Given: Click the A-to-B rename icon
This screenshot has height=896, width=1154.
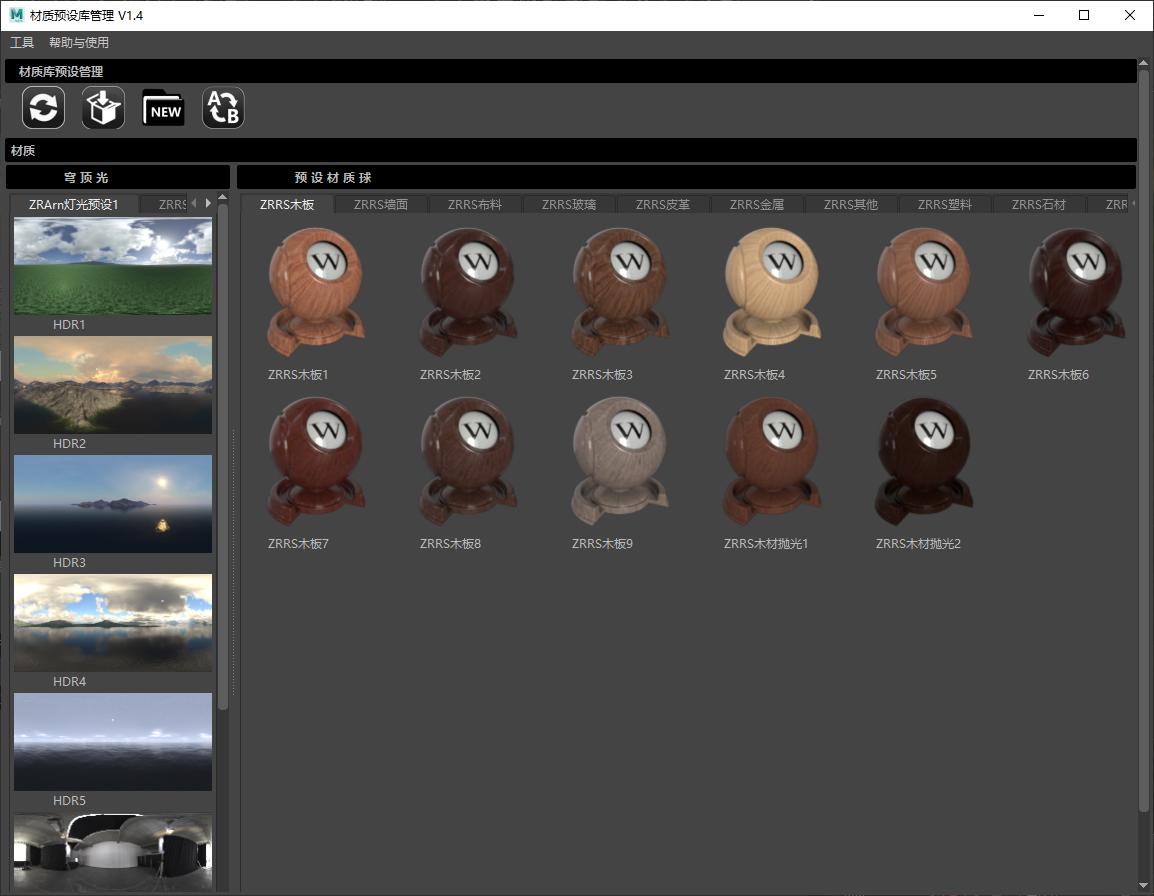Looking at the screenshot, I should pos(223,108).
